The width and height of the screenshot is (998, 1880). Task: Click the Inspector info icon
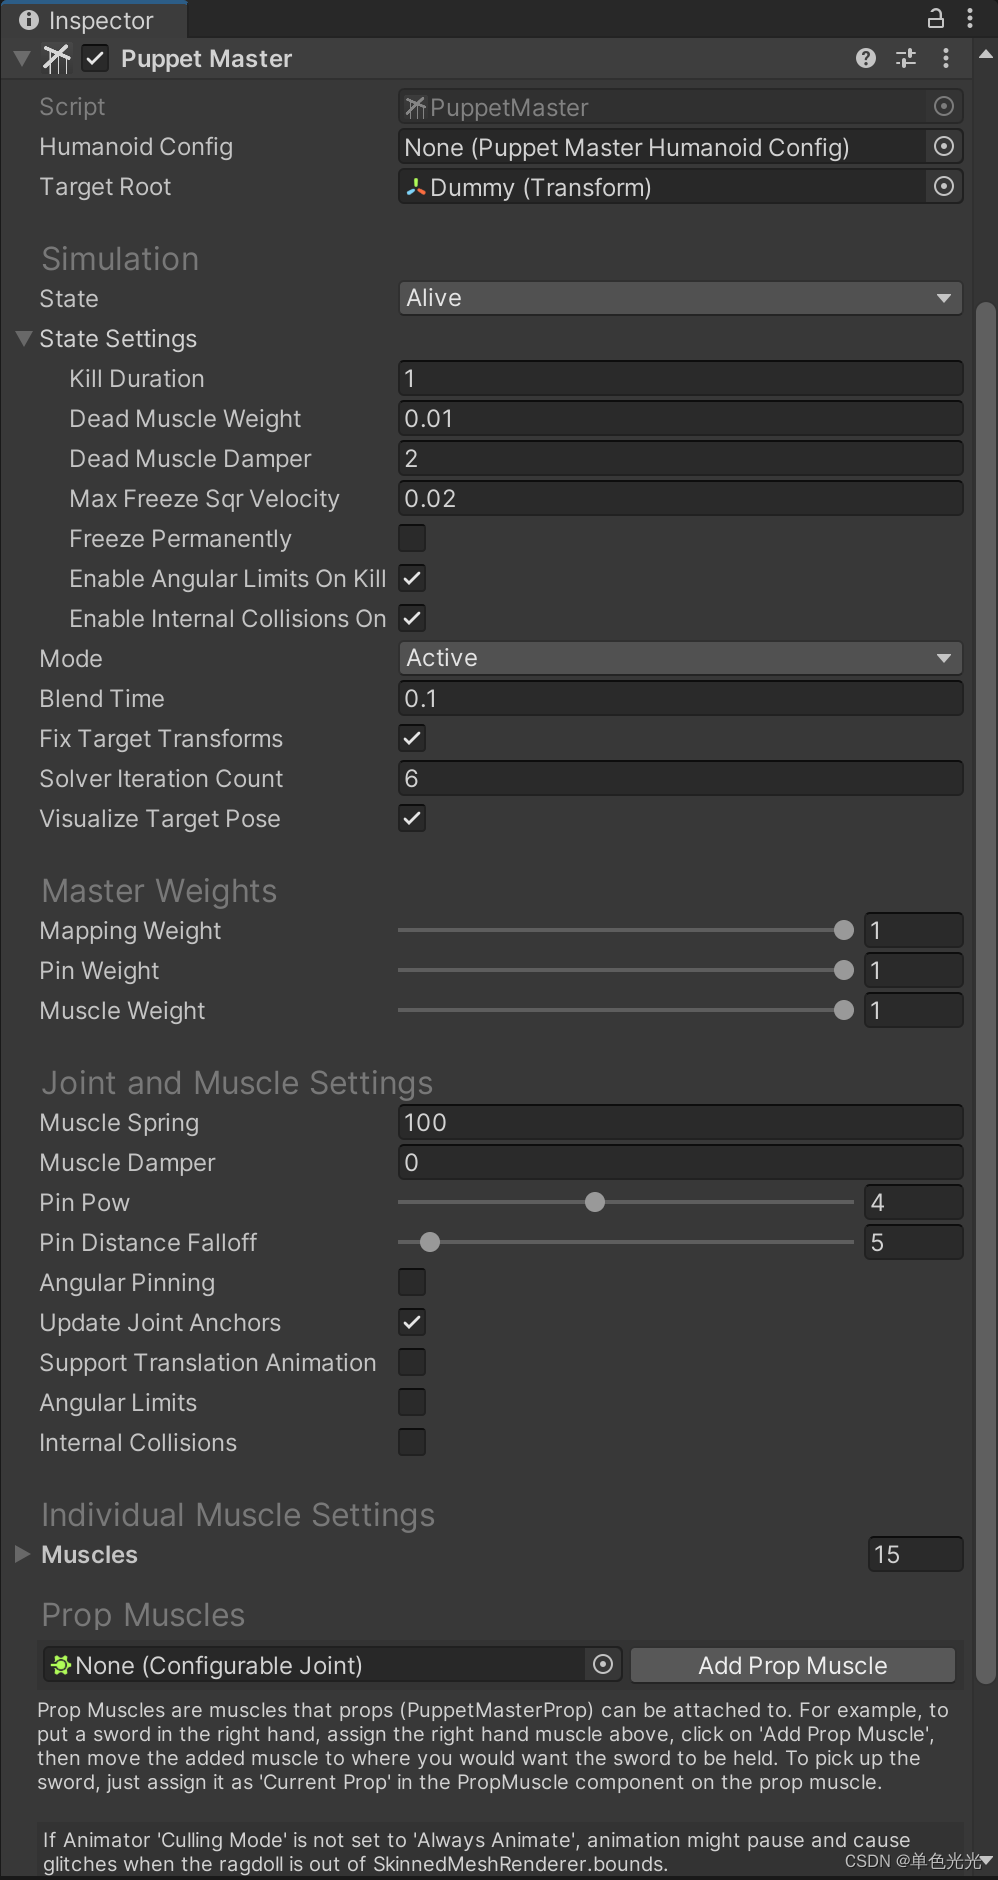tap(29, 19)
